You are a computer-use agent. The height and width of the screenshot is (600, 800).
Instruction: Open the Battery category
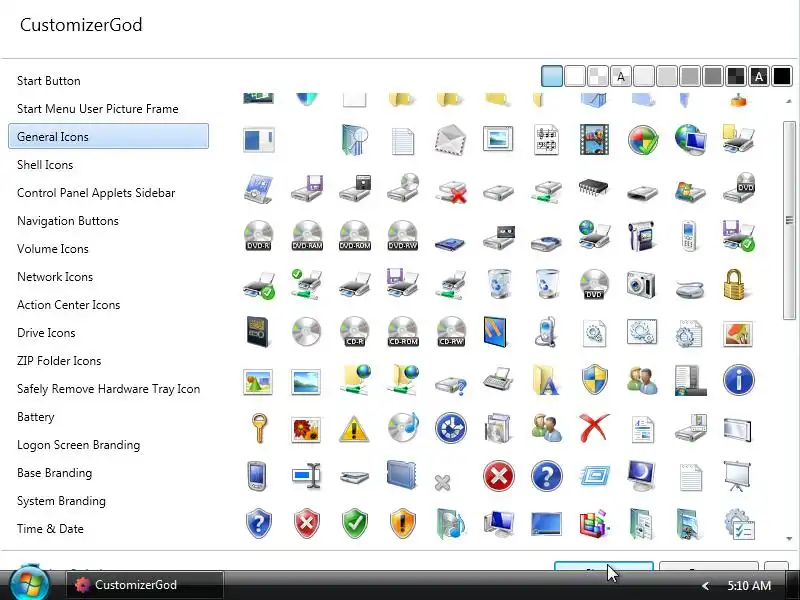pos(35,417)
